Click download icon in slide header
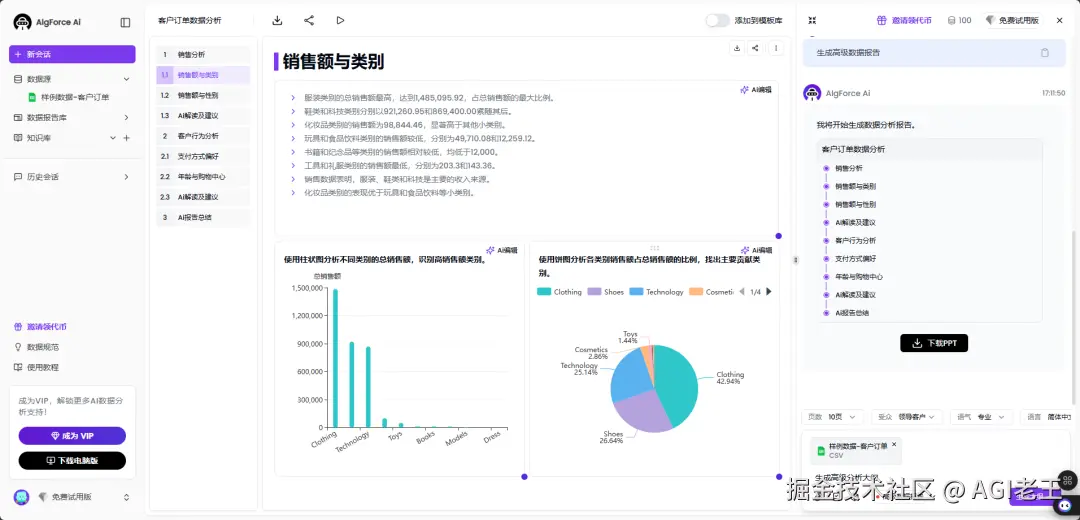1080x520 pixels. [x=737, y=48]
